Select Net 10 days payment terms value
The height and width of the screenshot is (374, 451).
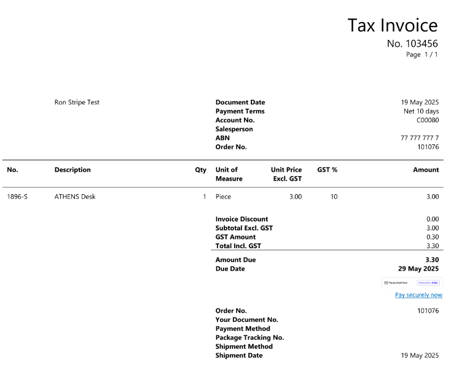421,111
